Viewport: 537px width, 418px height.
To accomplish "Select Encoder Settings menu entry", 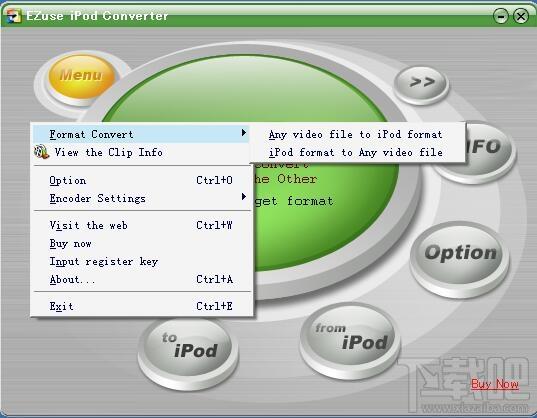I will pos(141,198).
